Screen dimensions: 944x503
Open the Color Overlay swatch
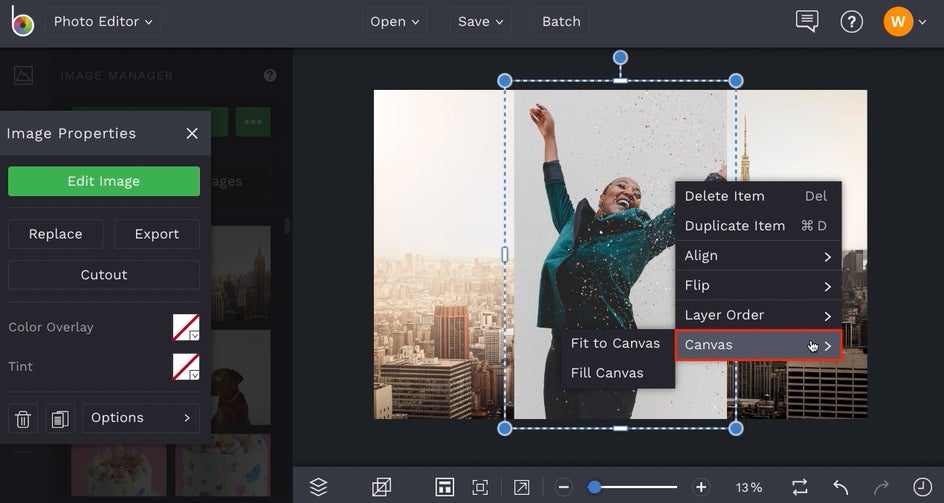point(186,327)
